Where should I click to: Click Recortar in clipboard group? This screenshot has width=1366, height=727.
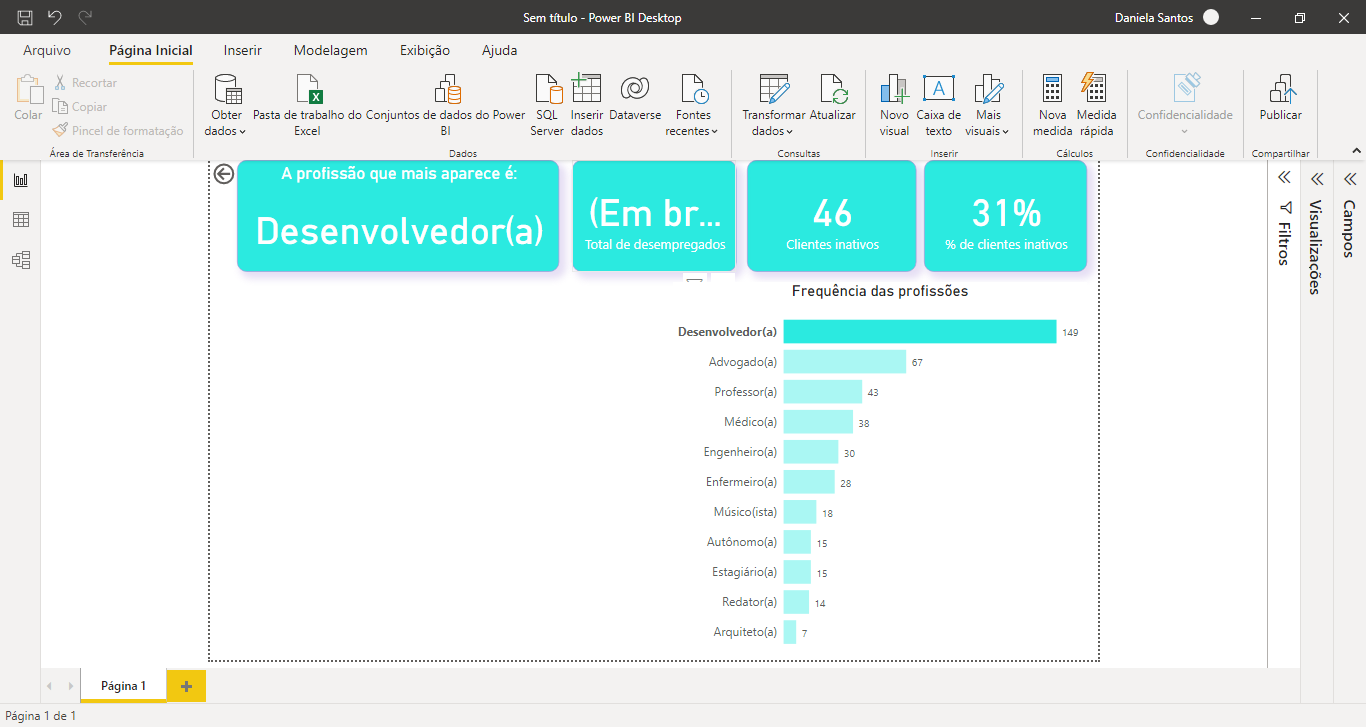(86, 83)
